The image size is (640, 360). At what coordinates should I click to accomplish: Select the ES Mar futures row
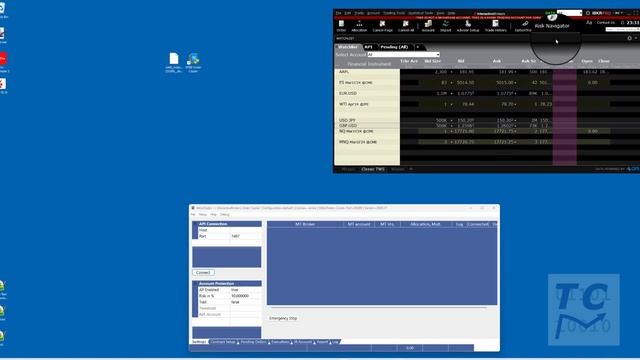367,82
